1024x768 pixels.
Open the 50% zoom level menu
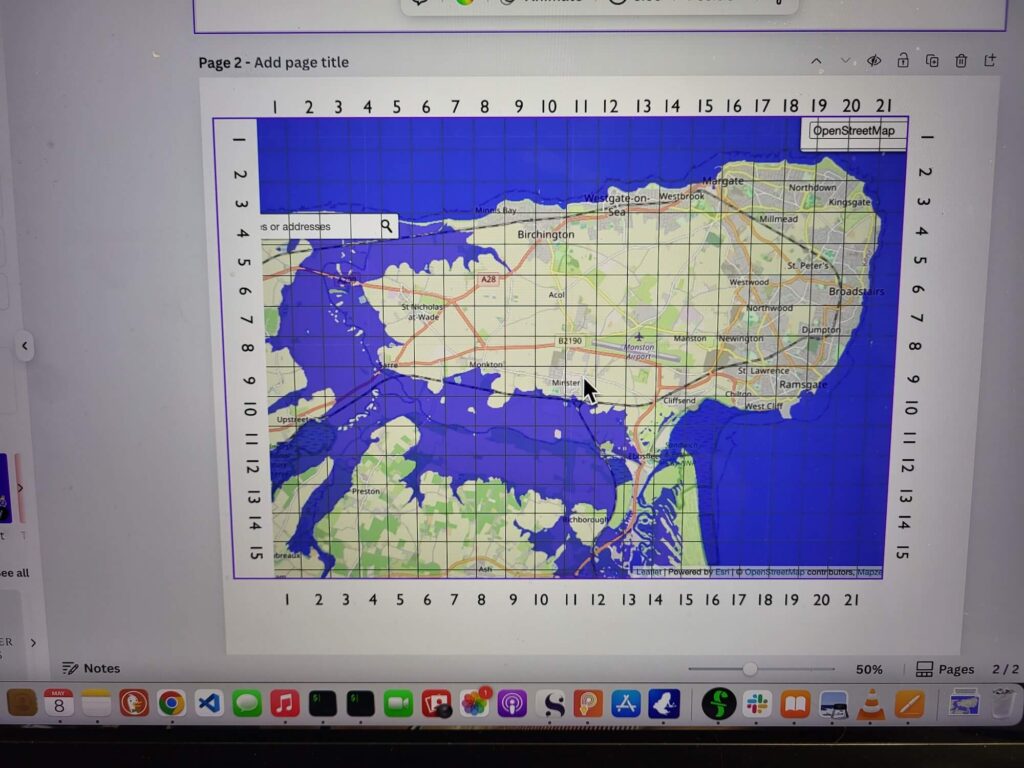(x=868, y=669)
